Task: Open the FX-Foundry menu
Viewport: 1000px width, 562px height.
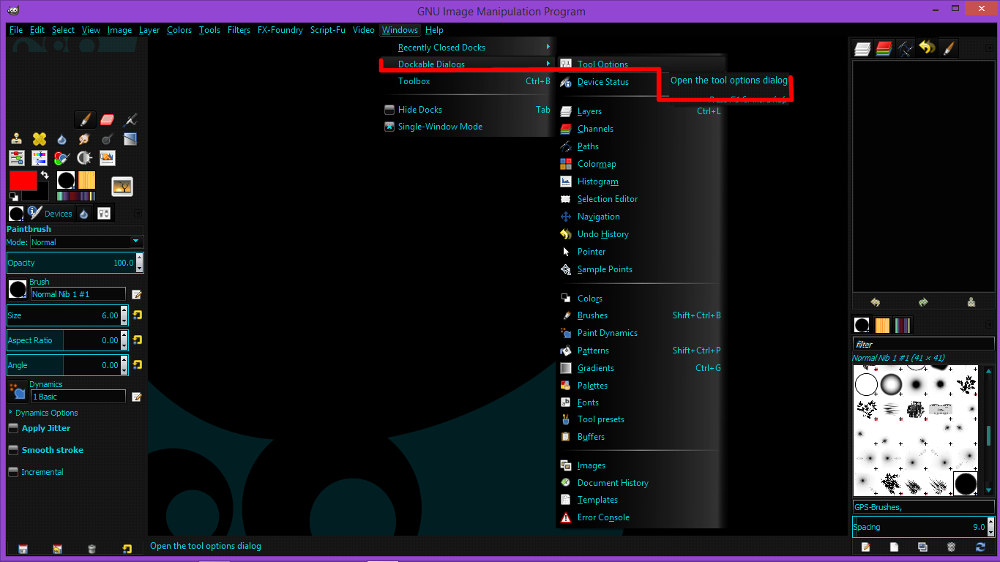Action: [x=280, y=30]
